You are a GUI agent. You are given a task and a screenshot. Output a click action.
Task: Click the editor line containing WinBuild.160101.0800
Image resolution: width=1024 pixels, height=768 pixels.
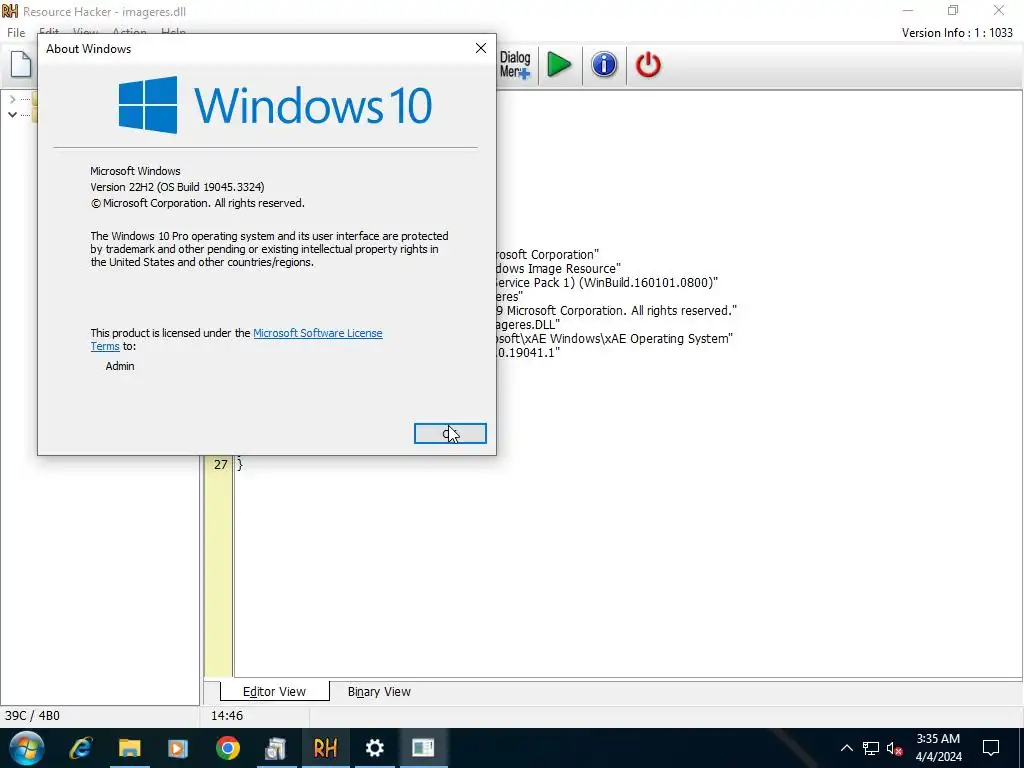(607, 283)
